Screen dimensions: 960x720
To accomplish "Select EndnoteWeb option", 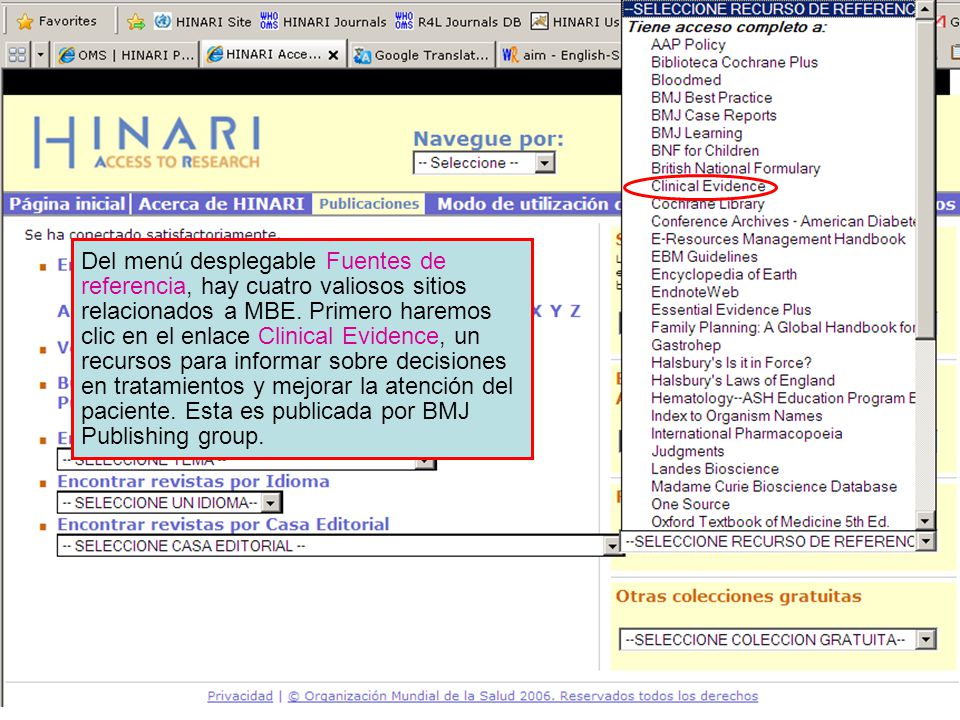I will tap(695, 293).
